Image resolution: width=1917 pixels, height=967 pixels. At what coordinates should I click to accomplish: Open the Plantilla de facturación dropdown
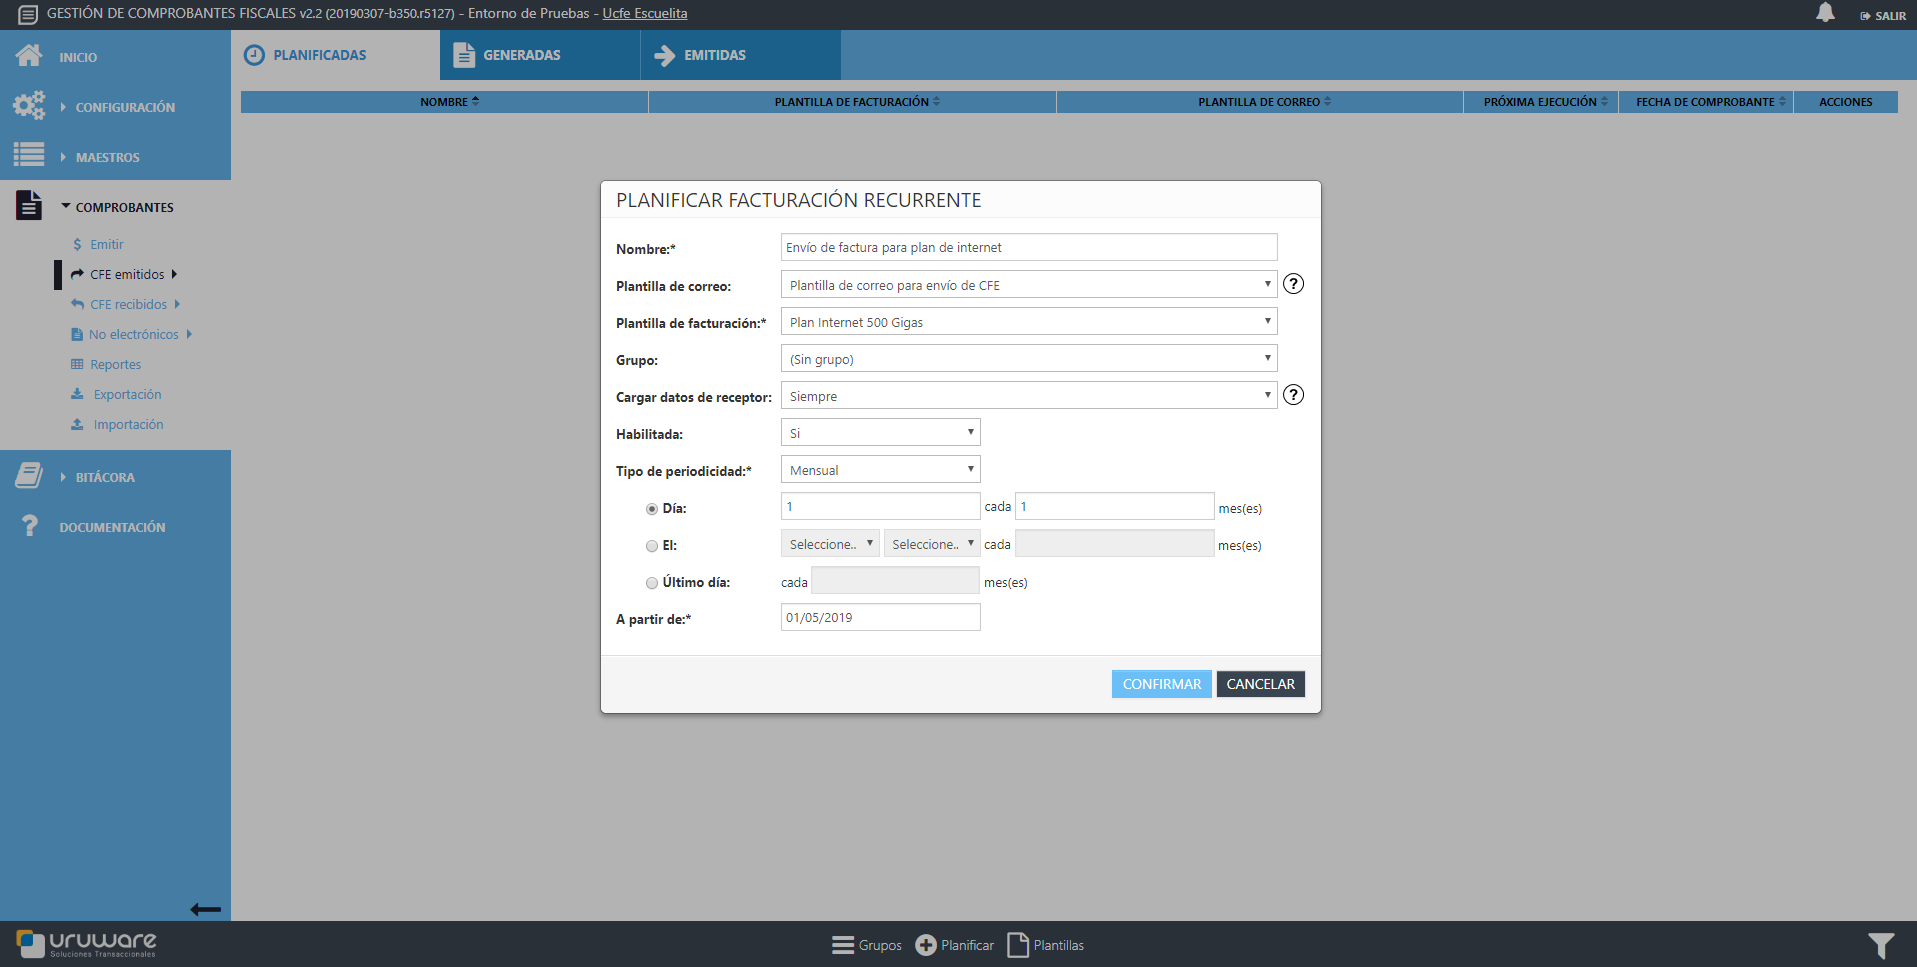1028,322
